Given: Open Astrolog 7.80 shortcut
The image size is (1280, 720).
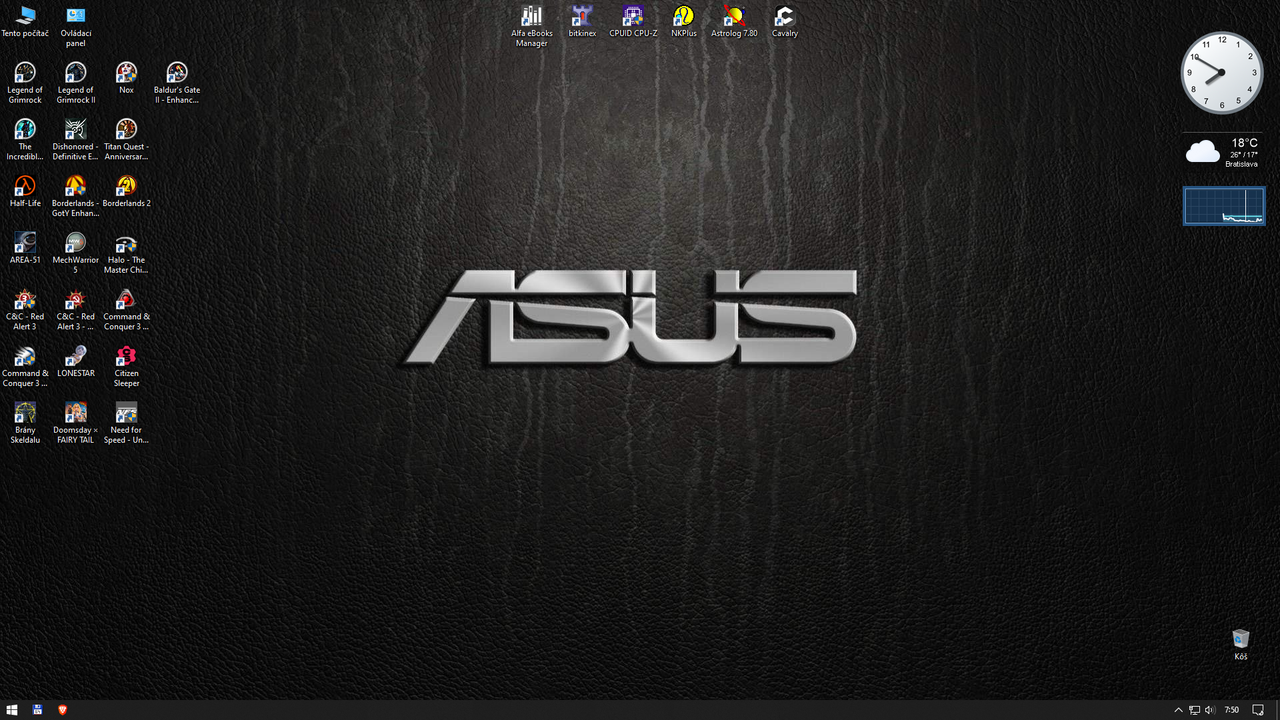Looking at the screenshot, I should click(734, 22).
